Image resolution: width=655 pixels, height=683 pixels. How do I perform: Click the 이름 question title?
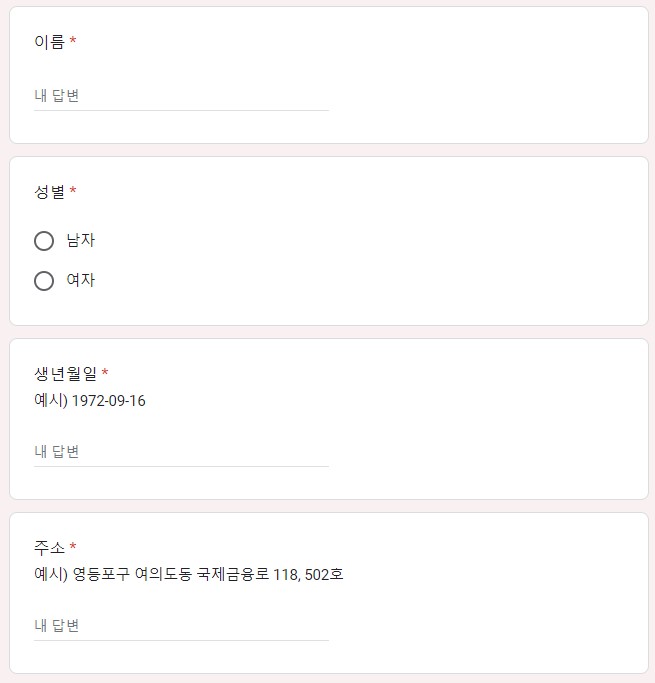pyautogui.click(x=49, y=42)
